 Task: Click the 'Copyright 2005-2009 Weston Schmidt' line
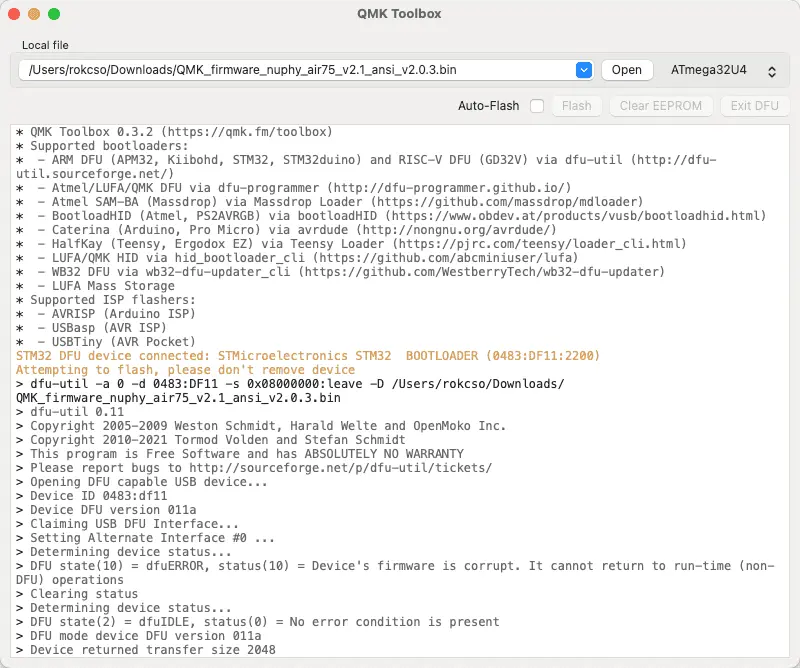point(261,426)
